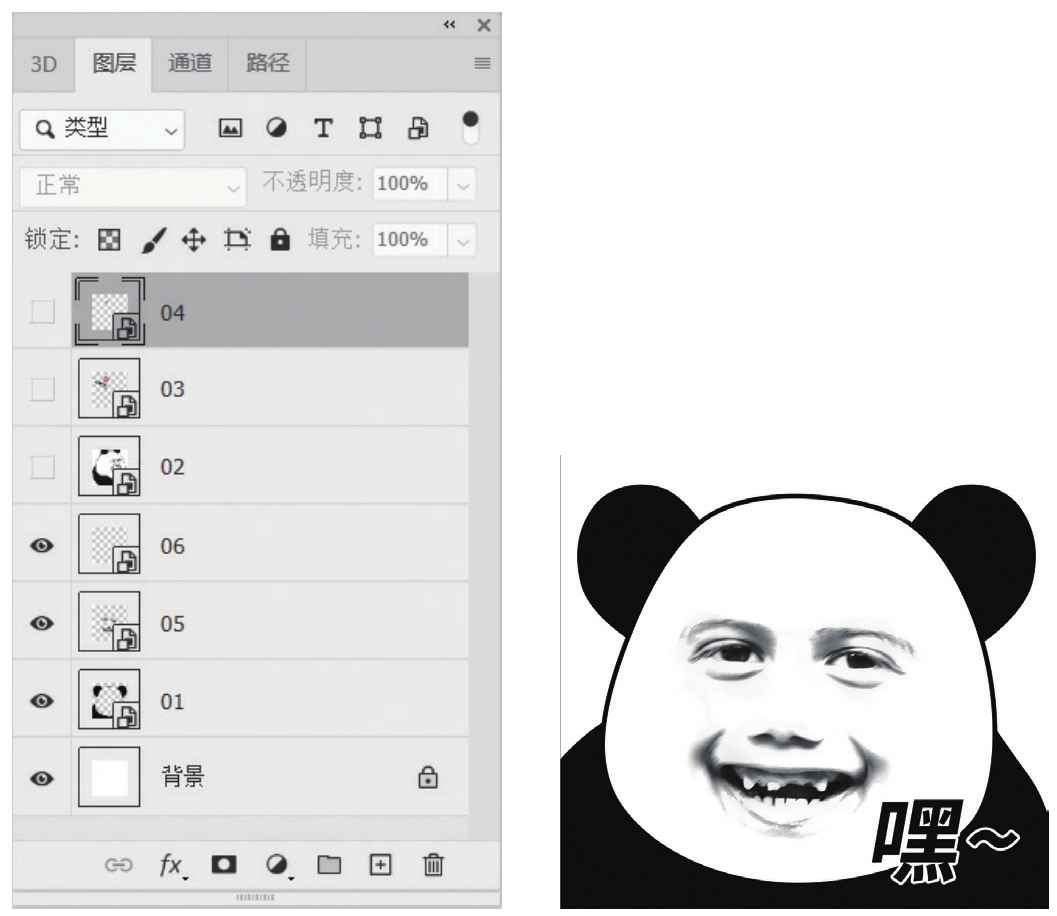The image size is (1057, 916).
Task: Click the 填充 value field
Action: tap(410, 240)
